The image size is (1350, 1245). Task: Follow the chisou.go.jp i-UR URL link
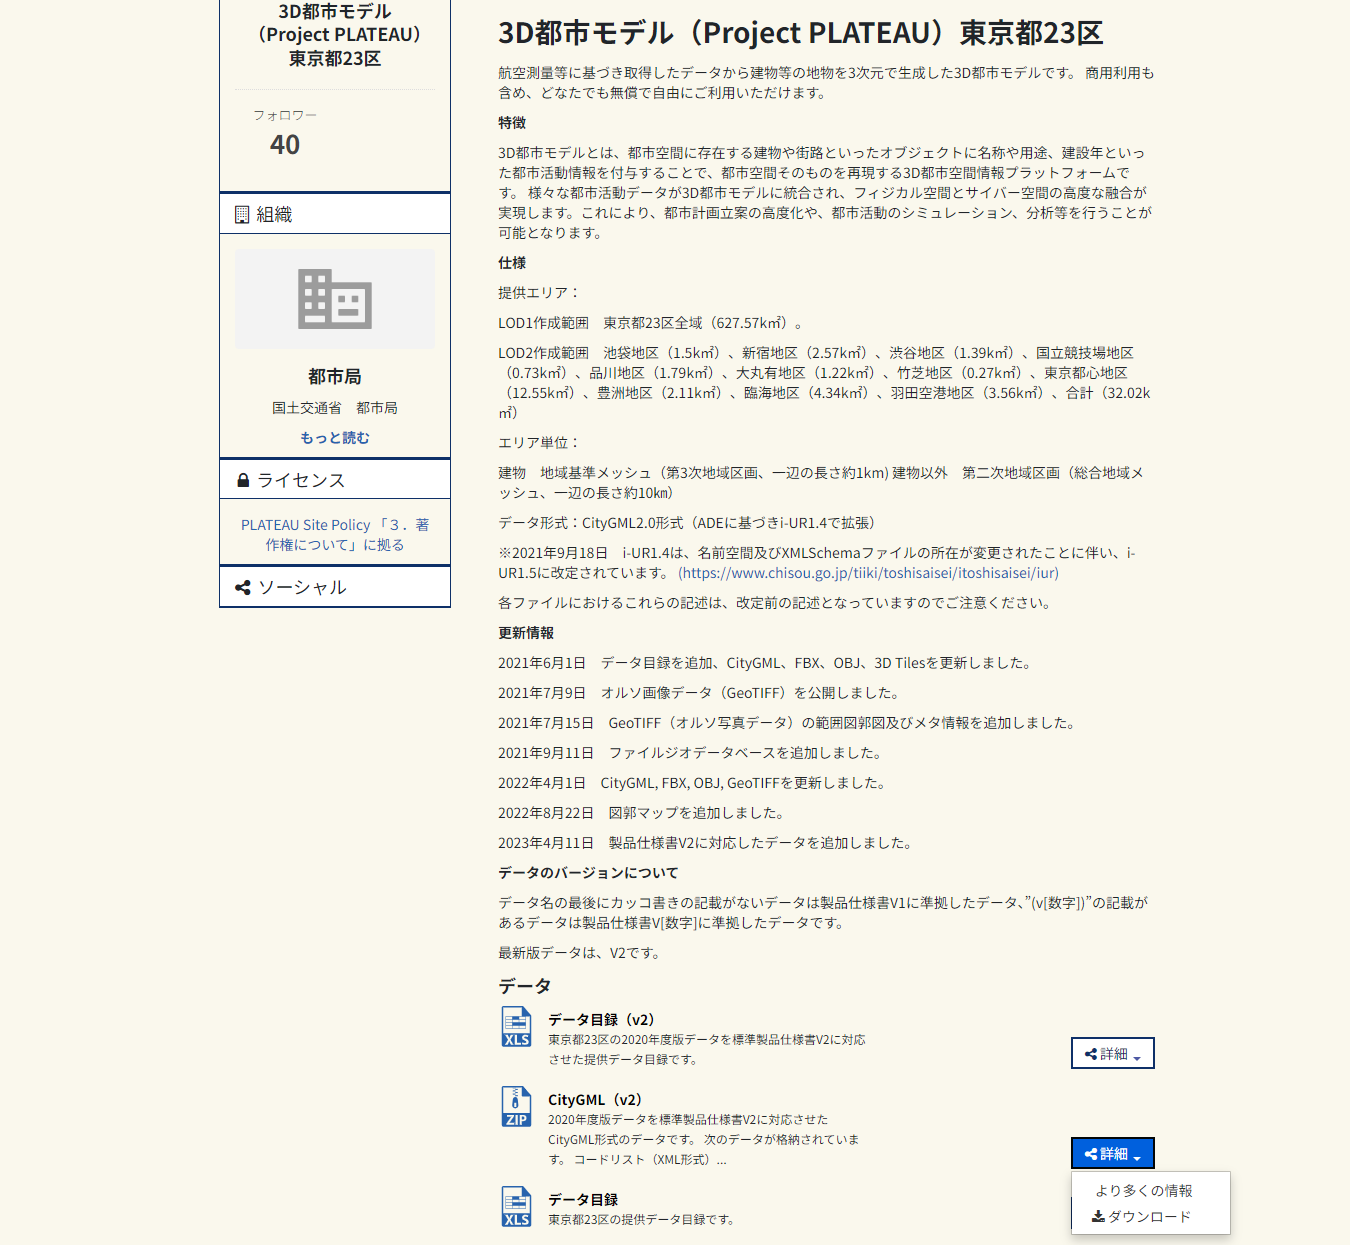tap(868, 572)
